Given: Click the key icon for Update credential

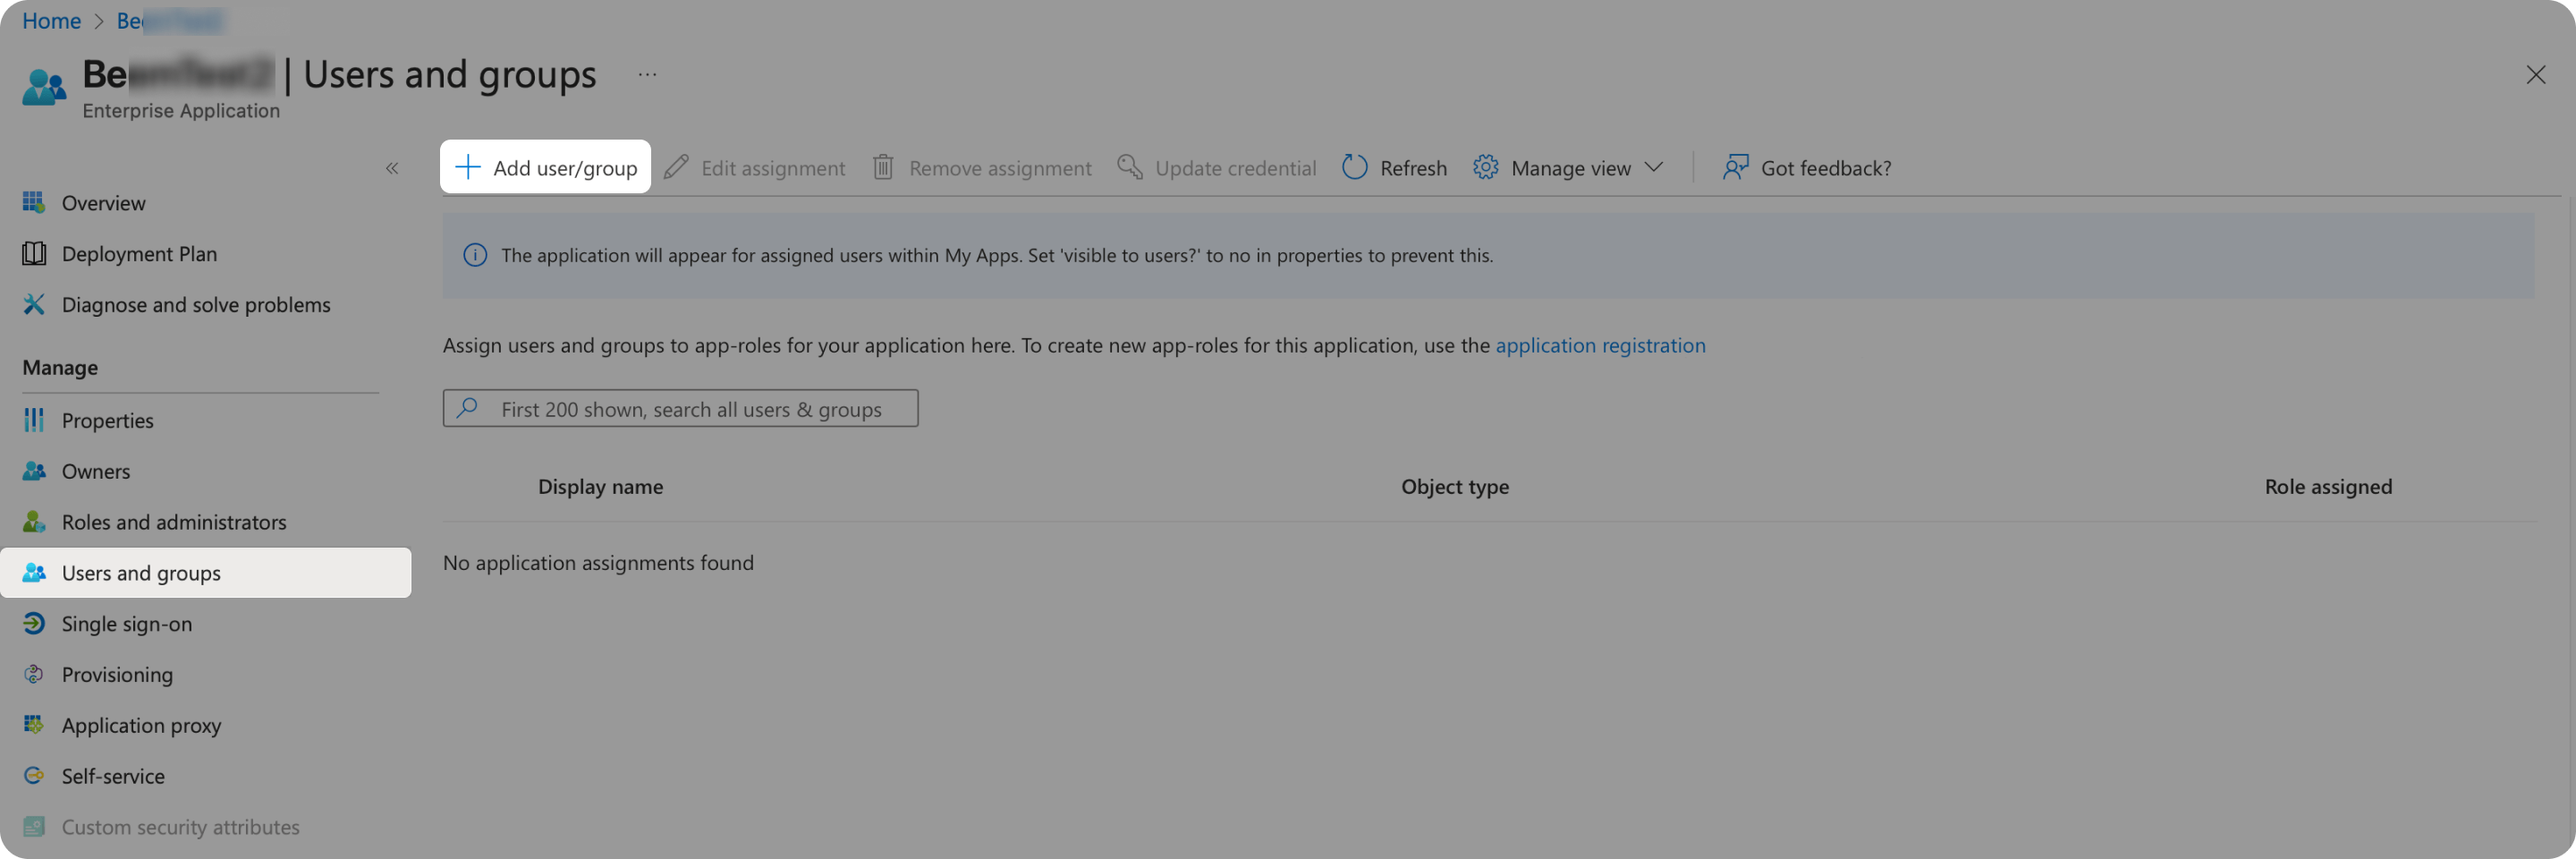Looking at the screenshot, I should point(1130,167).
